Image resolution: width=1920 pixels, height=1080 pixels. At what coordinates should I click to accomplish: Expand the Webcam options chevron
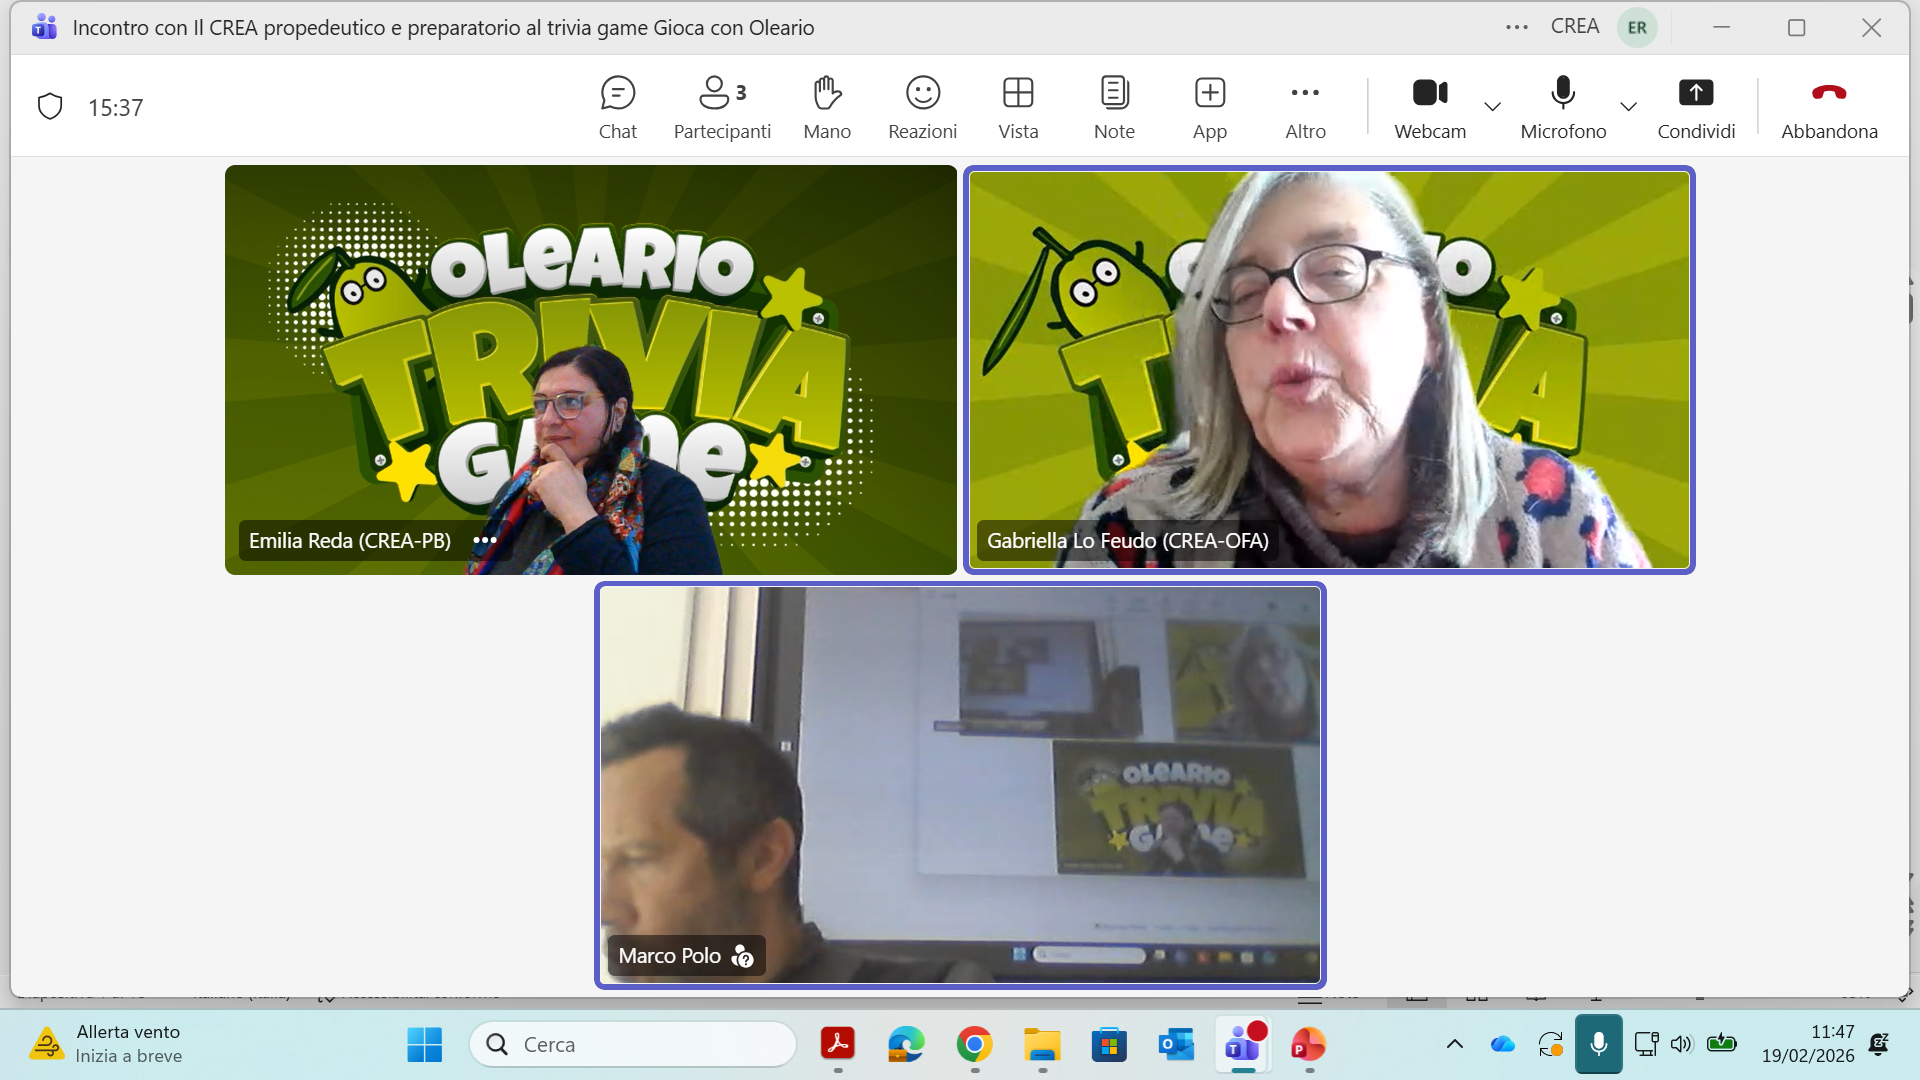tap(1492, 106)
